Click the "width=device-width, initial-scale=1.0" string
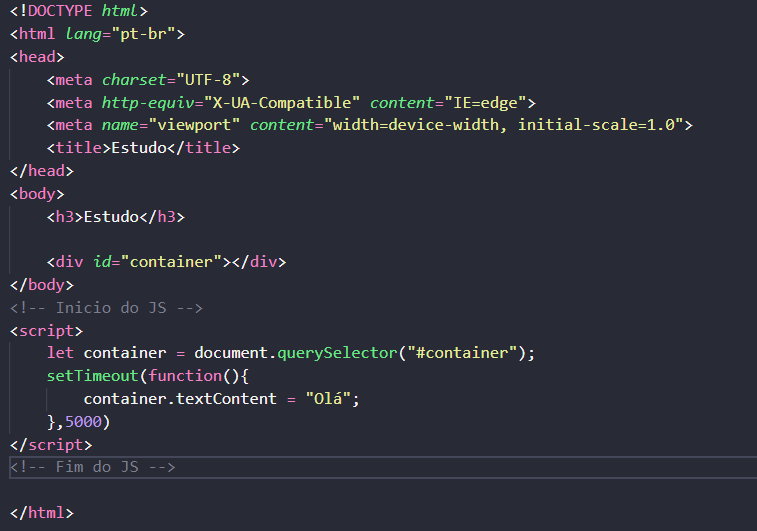This screenshot has height=531, width=757. 504,125
